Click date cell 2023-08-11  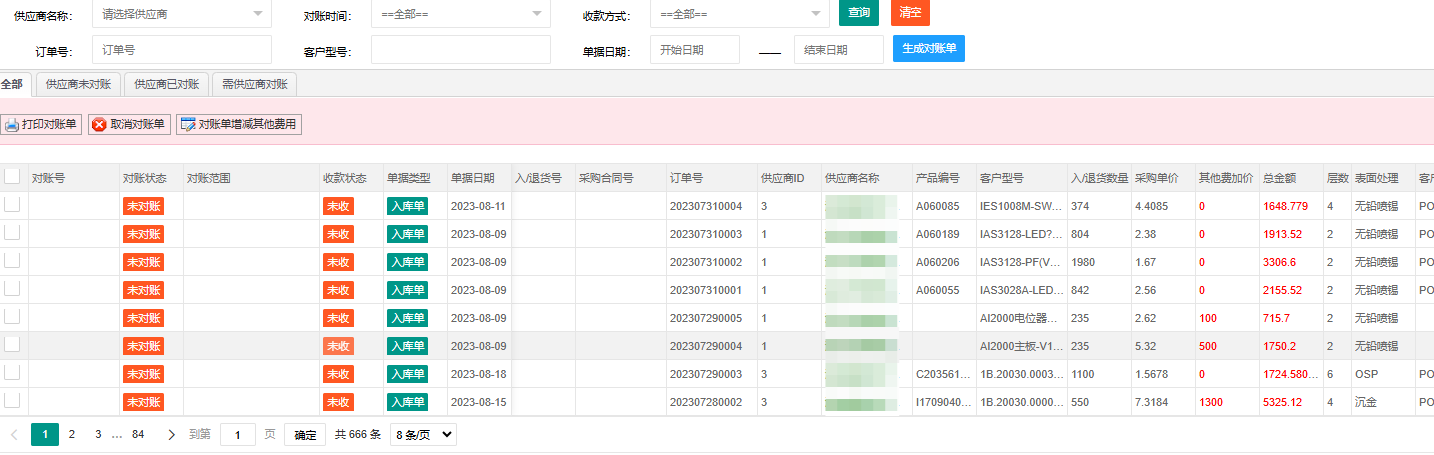click(x=478, y=206)
